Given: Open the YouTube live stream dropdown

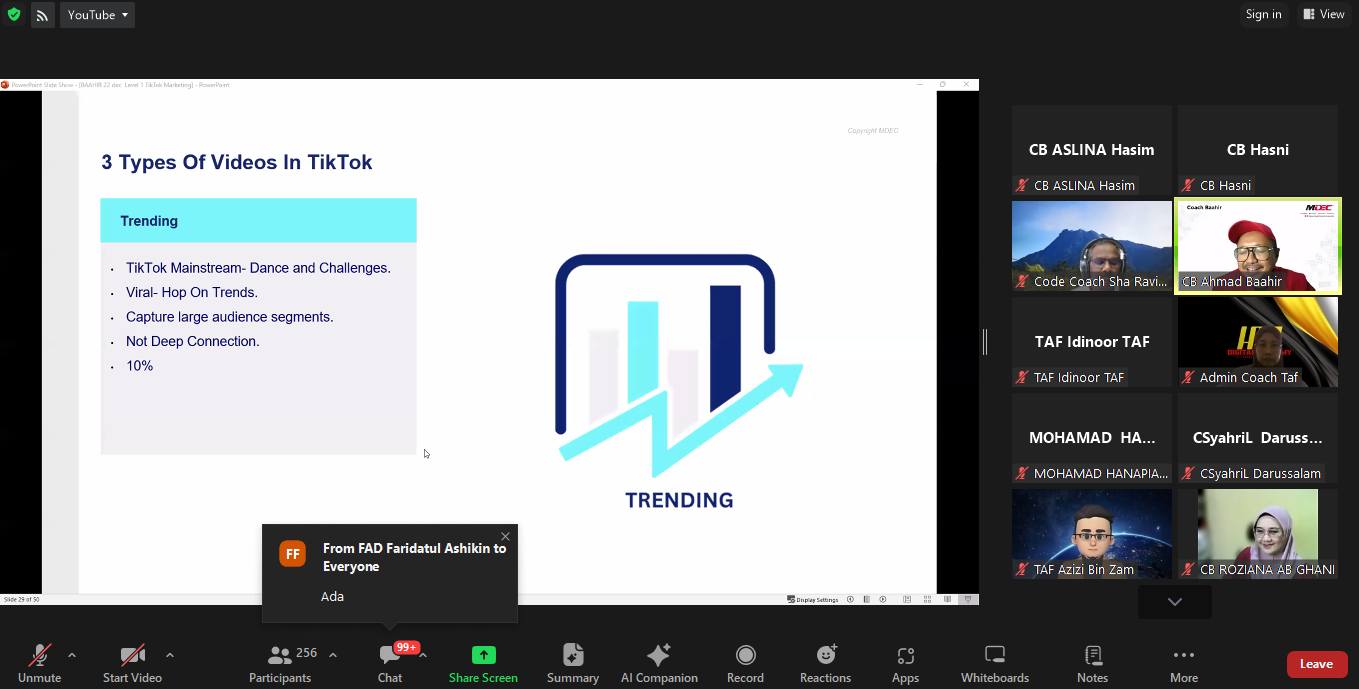Looking at the screenshot, I should click(97, 15).
